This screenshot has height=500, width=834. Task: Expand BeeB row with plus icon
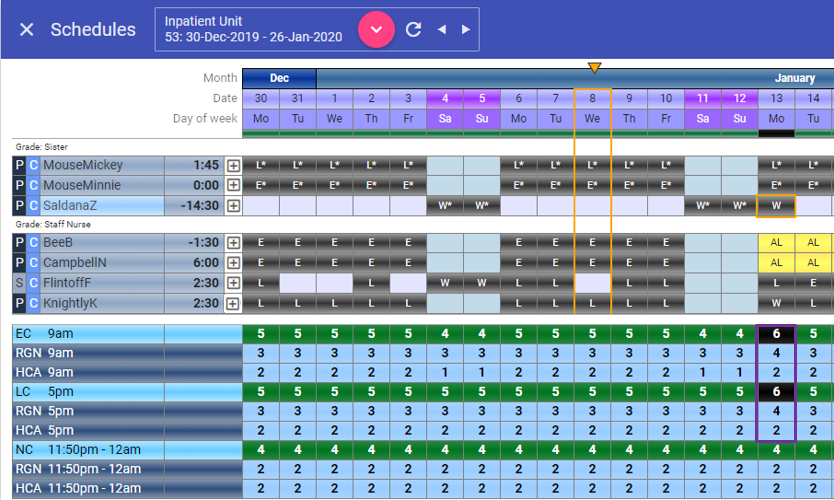(233, 242)
